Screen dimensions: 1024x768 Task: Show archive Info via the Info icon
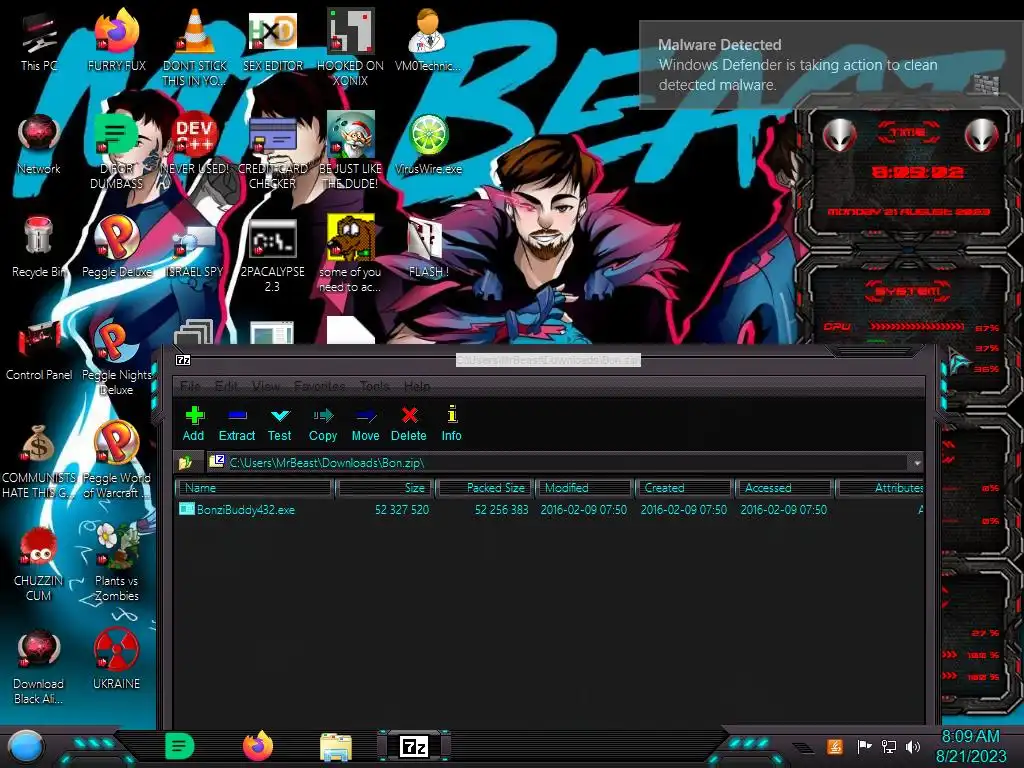click(451, 424)
